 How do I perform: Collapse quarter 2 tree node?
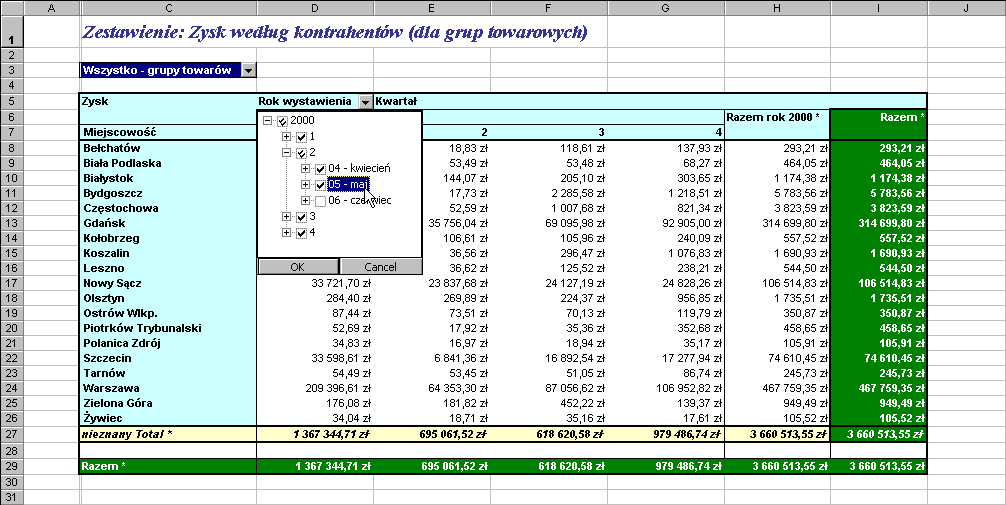pyautogui.click(x=287, y=153)
